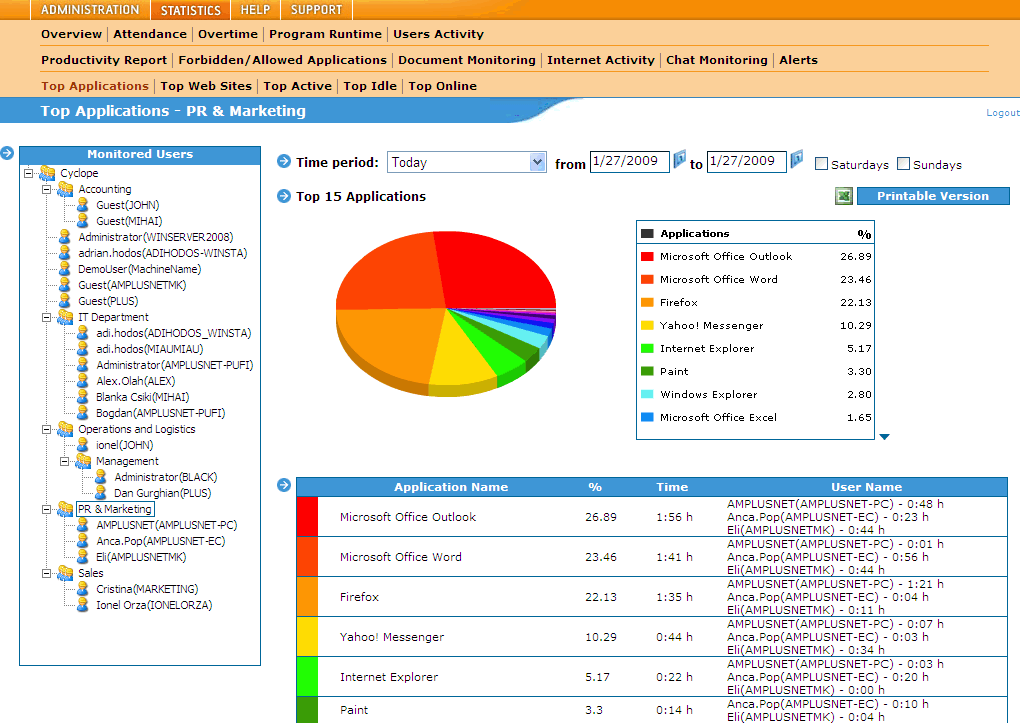The height and width of the screenshot is (723, 1020).
Task: Click user icon for ionel(JOHN)
Action: click(83, 445)
